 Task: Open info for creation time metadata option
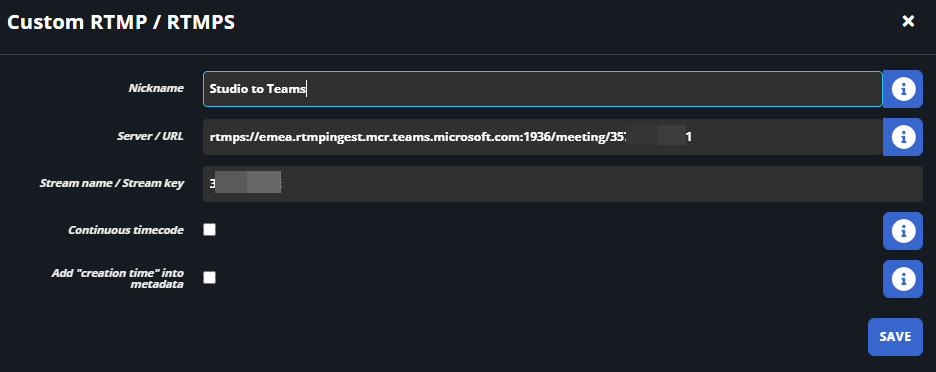pos(903,278)
